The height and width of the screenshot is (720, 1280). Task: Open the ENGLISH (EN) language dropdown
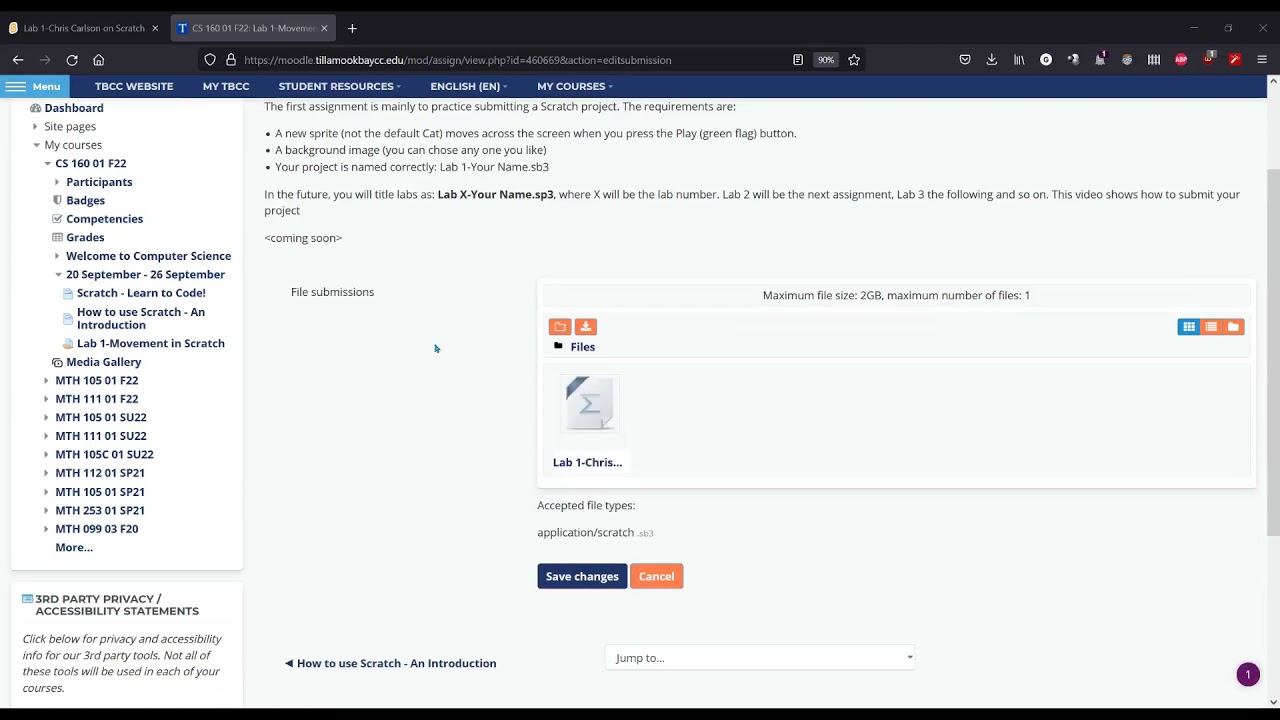468,86
